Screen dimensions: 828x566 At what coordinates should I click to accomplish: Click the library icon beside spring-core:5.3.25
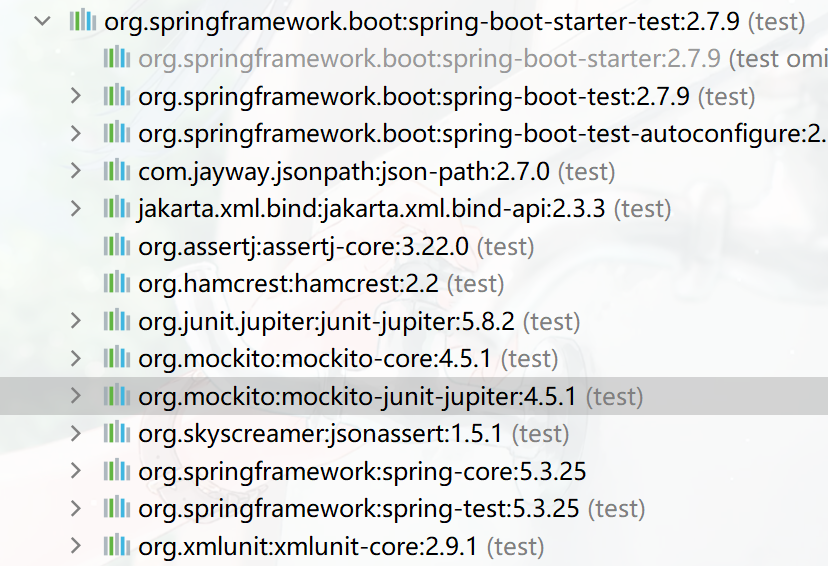(117, 470)
